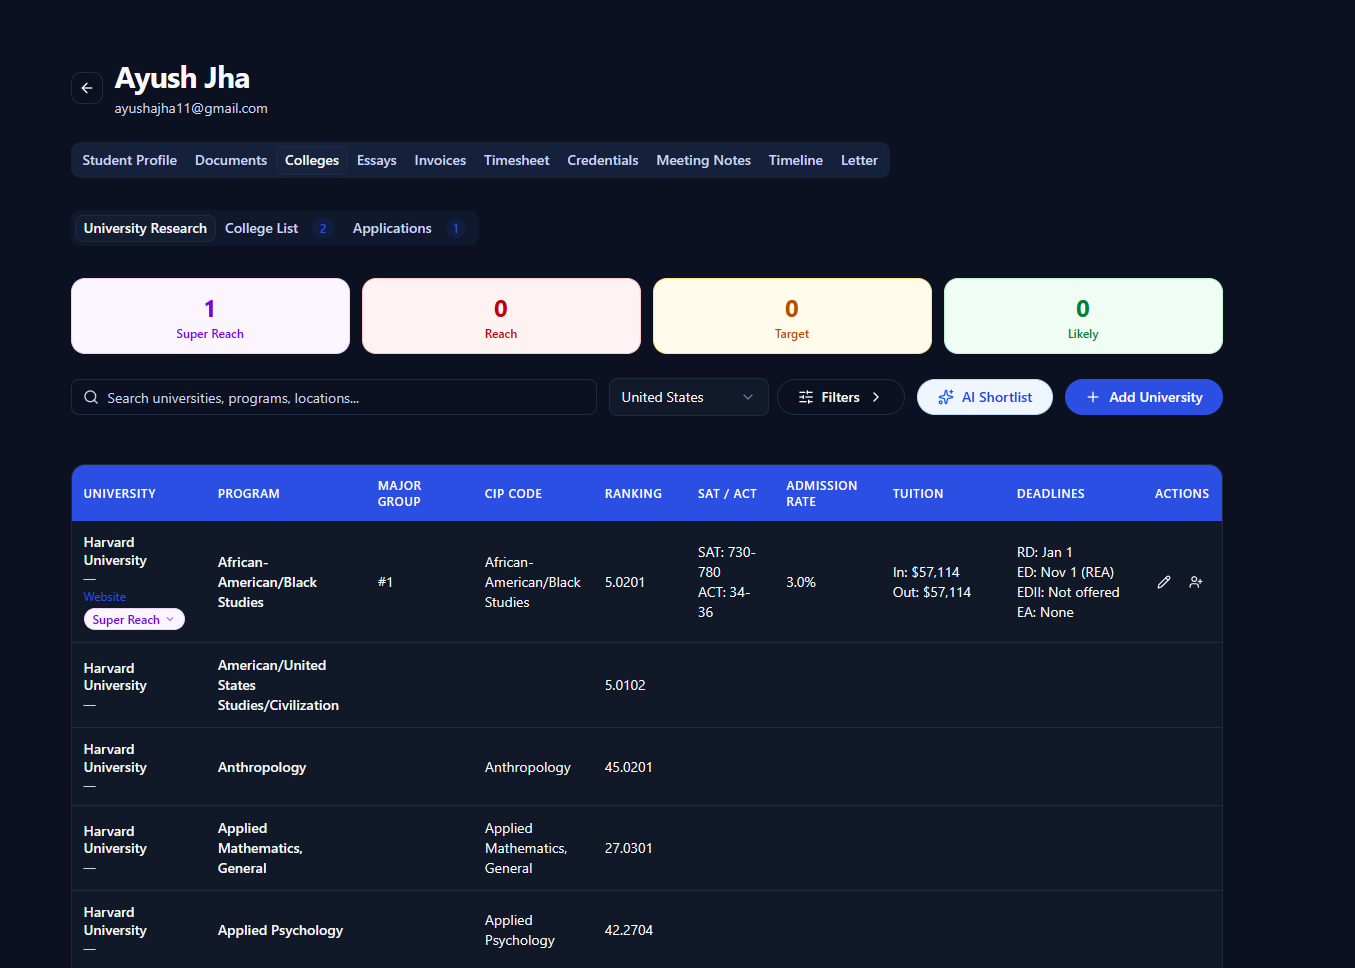The image size is (1355, 968).
Task: Select the Colleges tab
Action: pos(312,160)
